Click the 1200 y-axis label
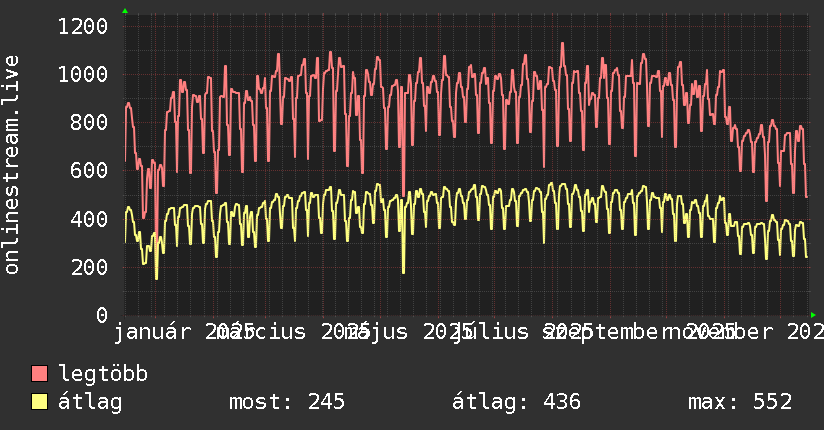 point(83,26)
